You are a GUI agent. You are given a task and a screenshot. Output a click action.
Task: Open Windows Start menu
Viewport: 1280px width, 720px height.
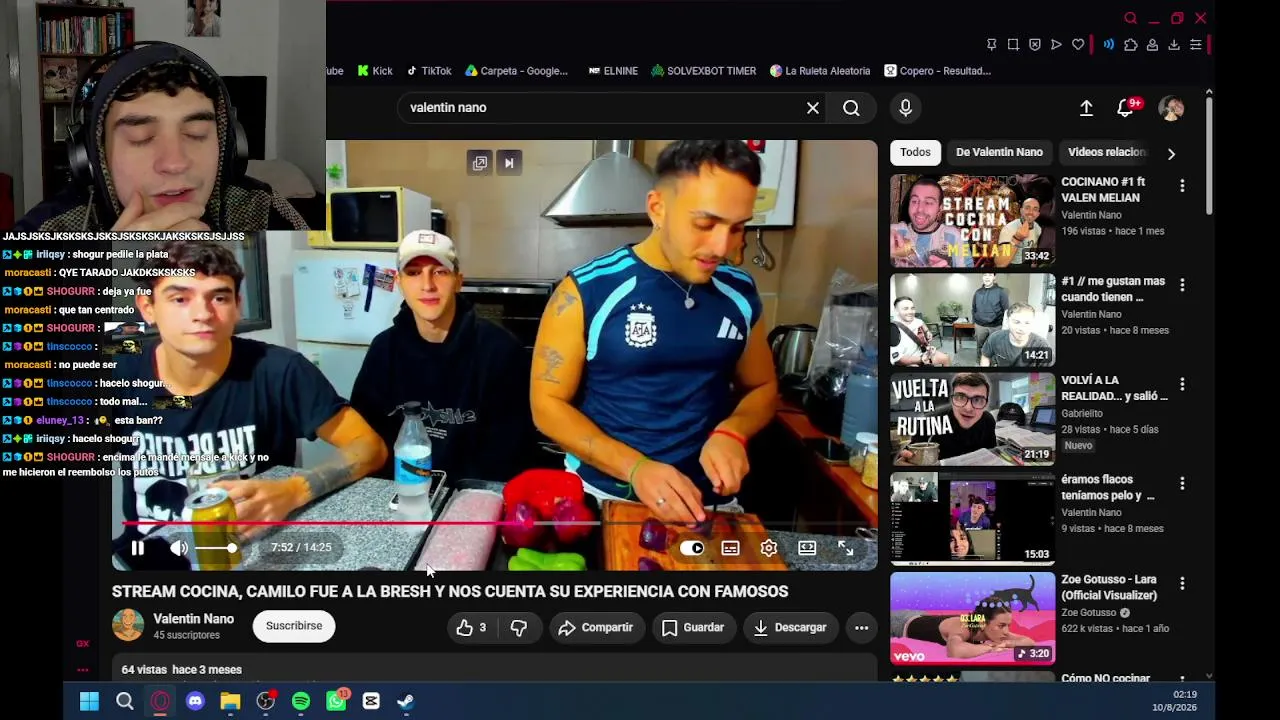pyautogui.click(x=89, y=701)
